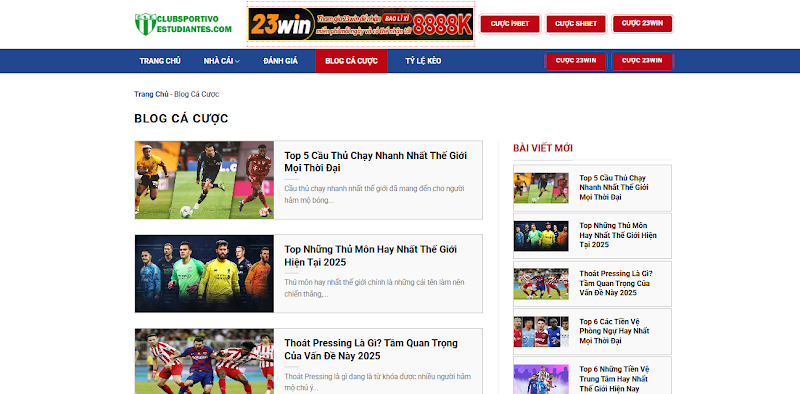Expand the NHÀ CÁI dropdown menu

click(x=221, y=61)
